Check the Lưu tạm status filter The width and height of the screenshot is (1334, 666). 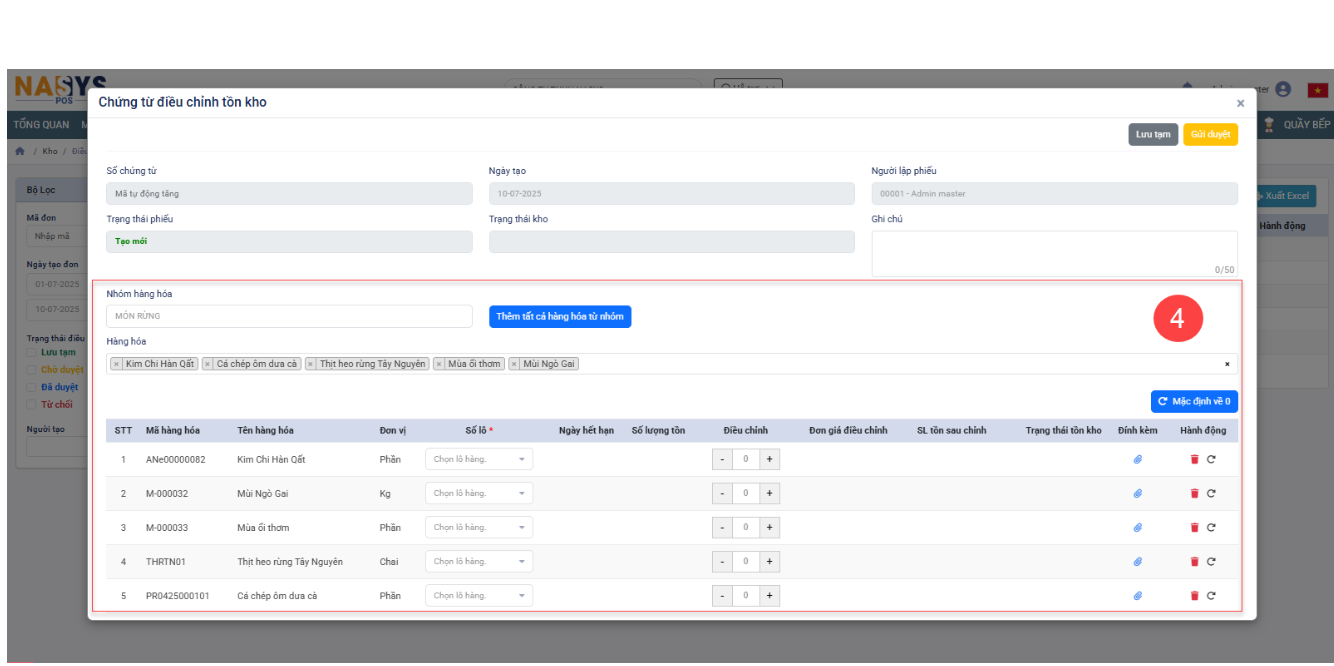pos(32,352)
